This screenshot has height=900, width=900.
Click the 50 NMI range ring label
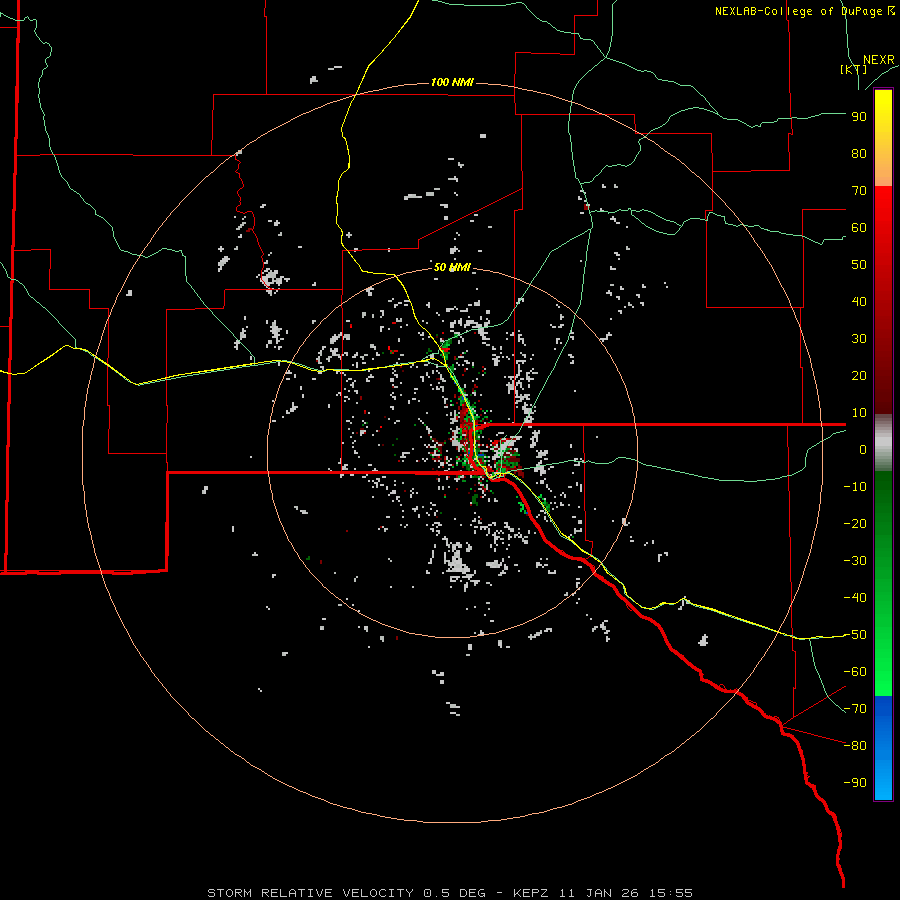pos(452,267)
